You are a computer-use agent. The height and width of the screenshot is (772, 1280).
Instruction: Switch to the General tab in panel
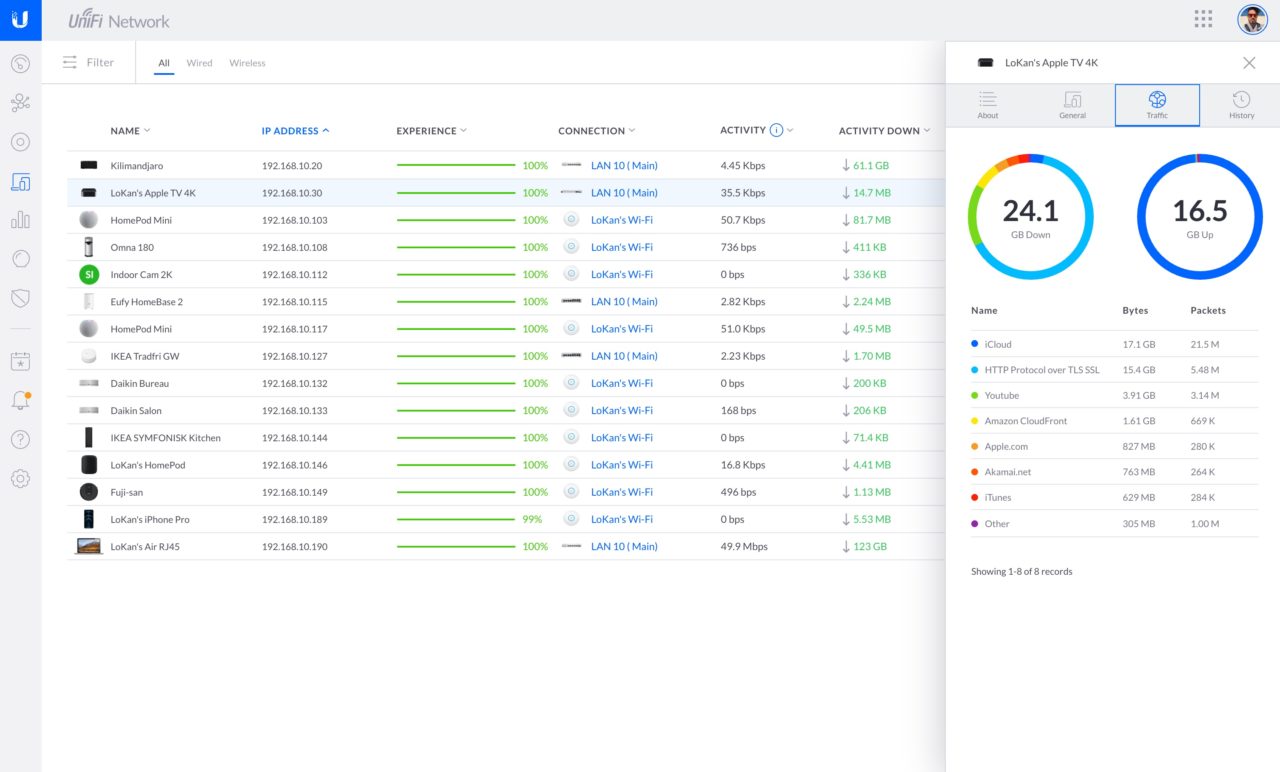click(1072, 105)
